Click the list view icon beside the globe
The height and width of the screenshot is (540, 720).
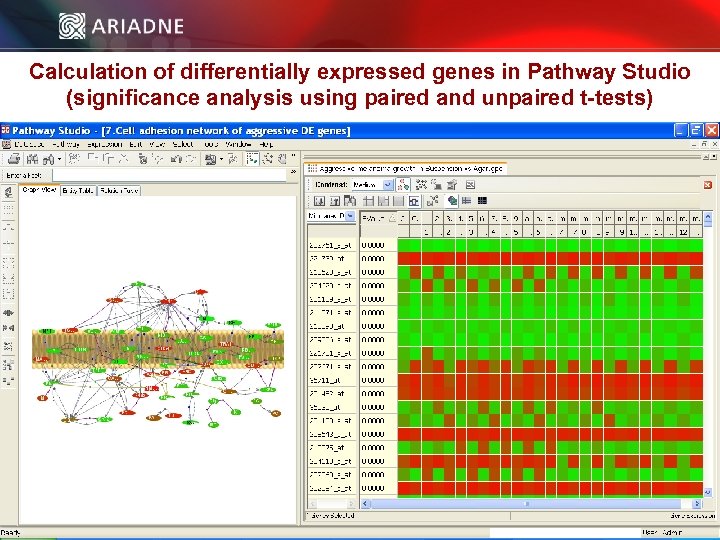467,201
